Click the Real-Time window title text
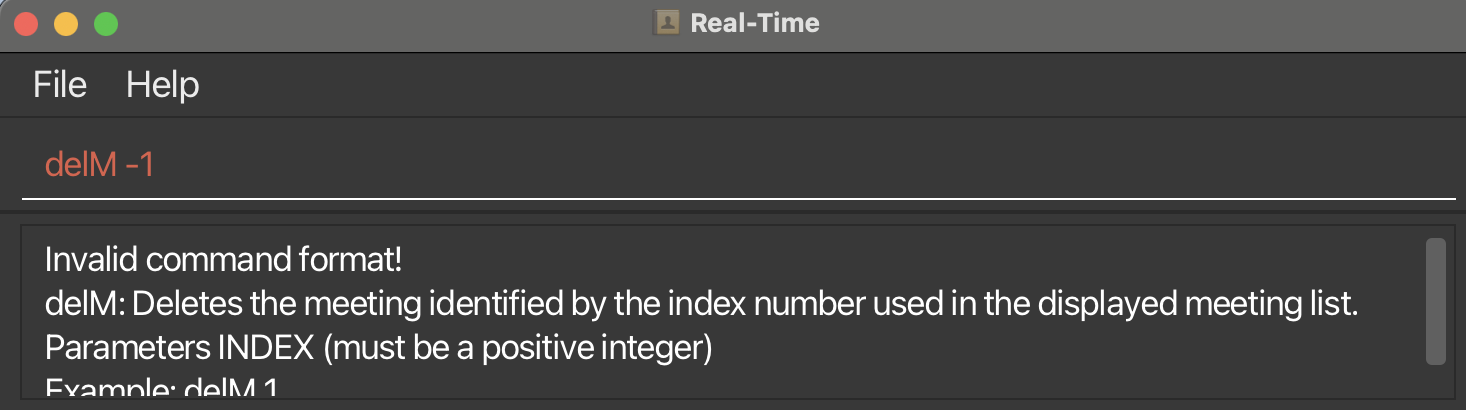The height and width of the screenshot is (410, 1466). (x=755, y=23)
